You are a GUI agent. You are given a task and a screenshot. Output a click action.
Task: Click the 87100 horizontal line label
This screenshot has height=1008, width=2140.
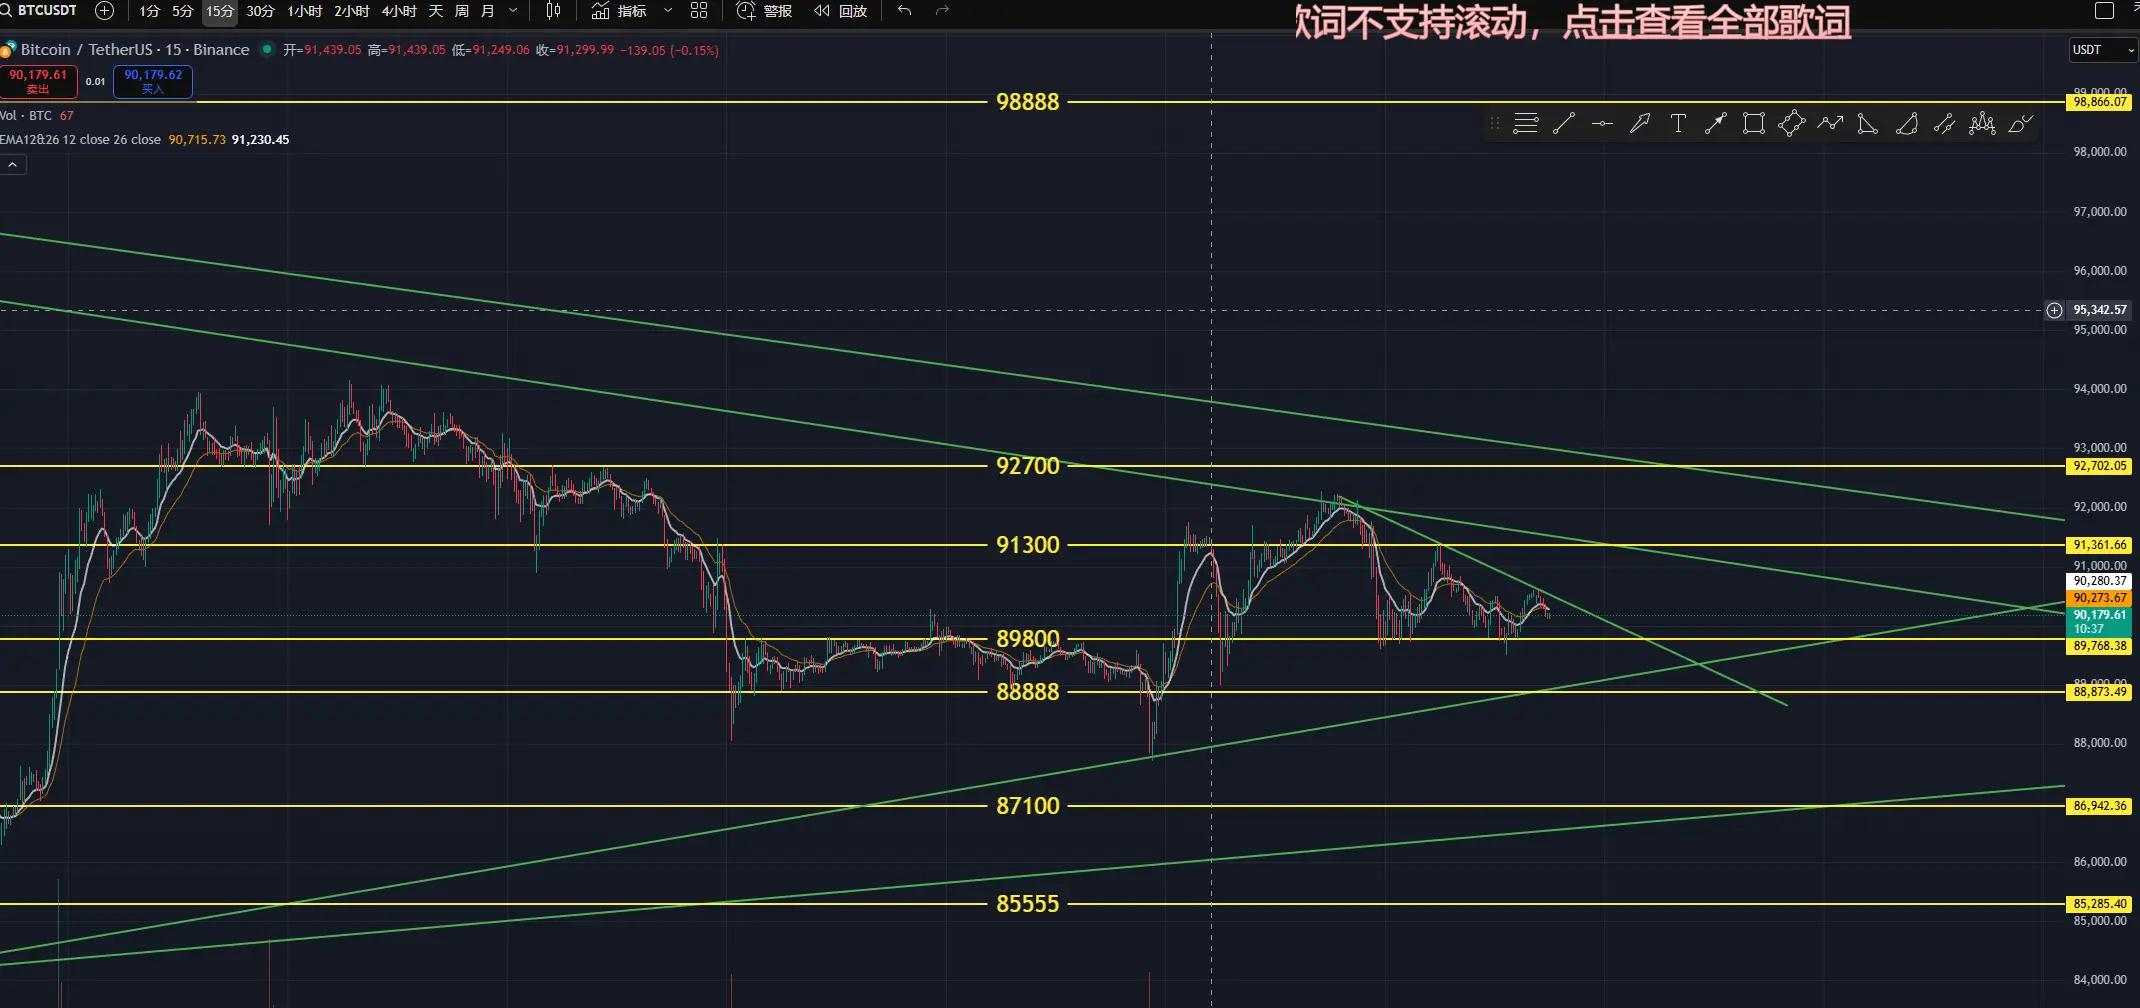(1027, 806)
